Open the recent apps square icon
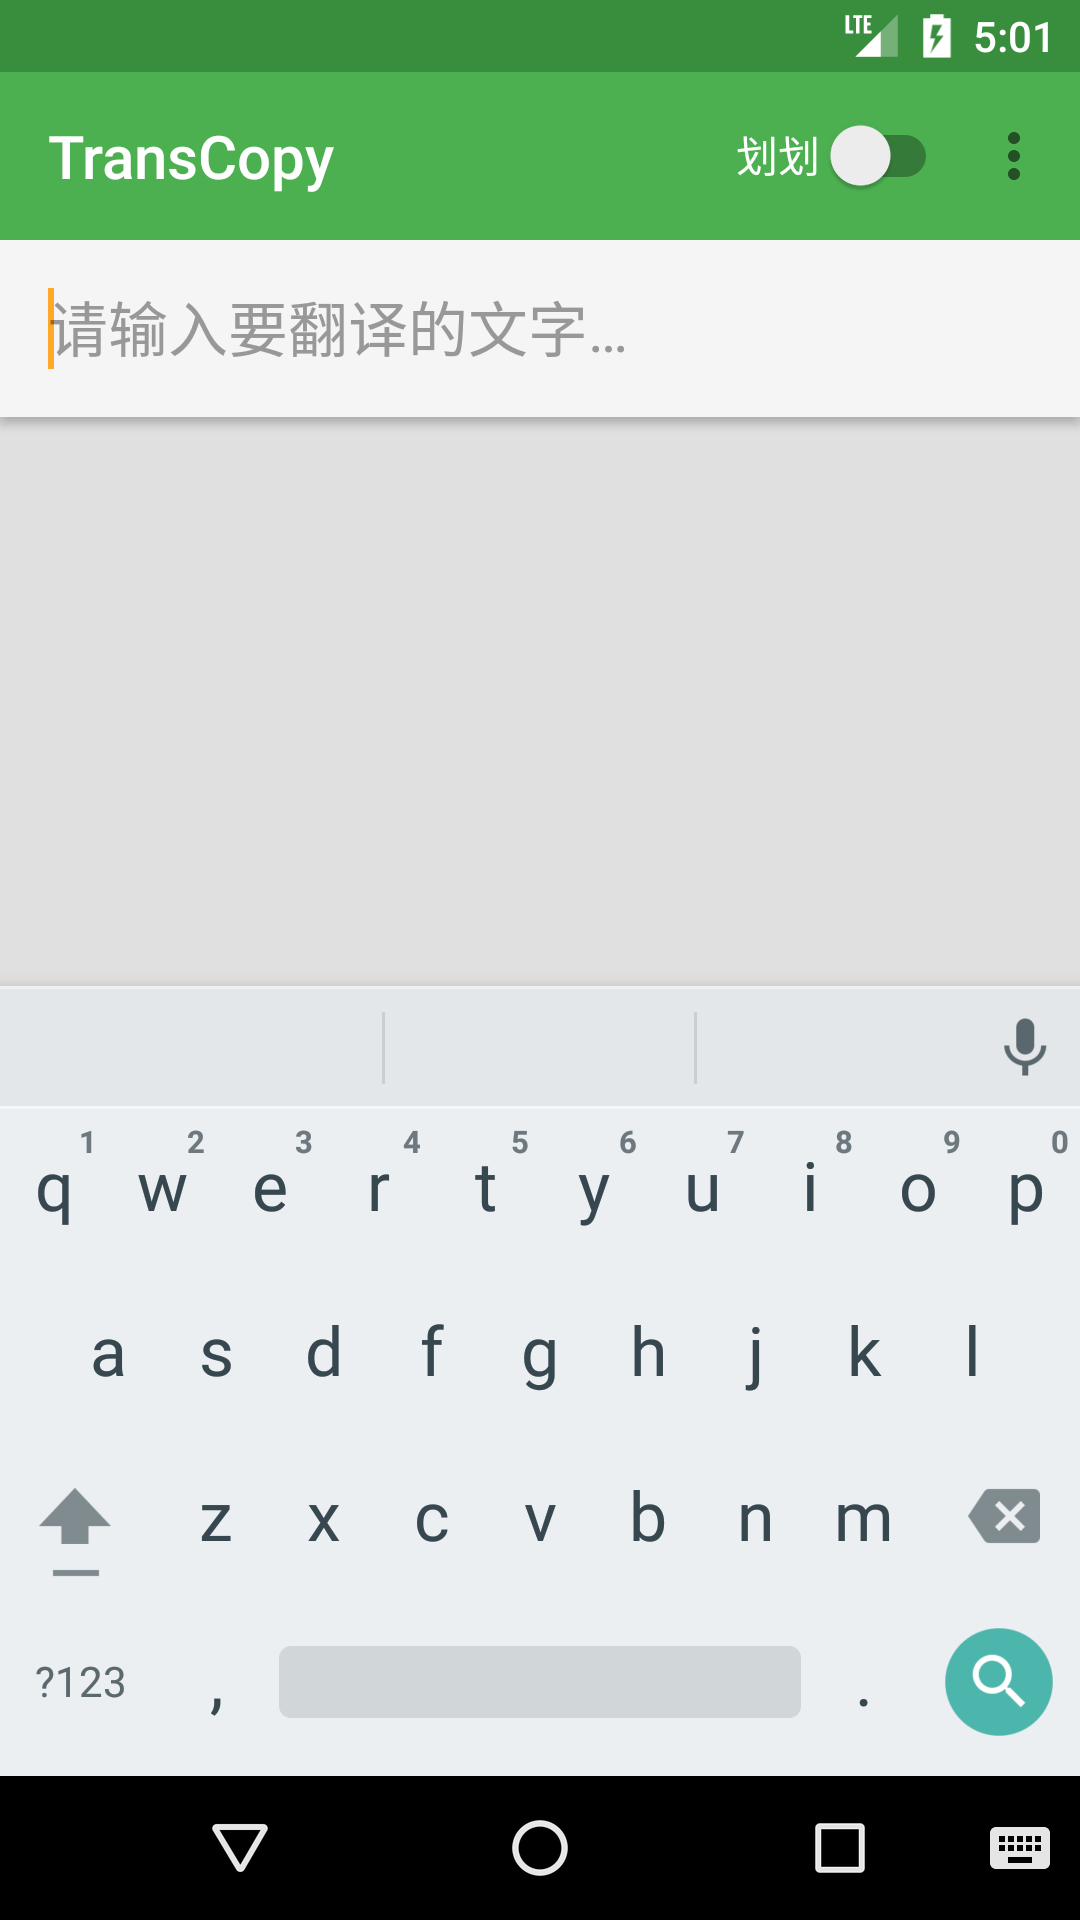 840,1847
